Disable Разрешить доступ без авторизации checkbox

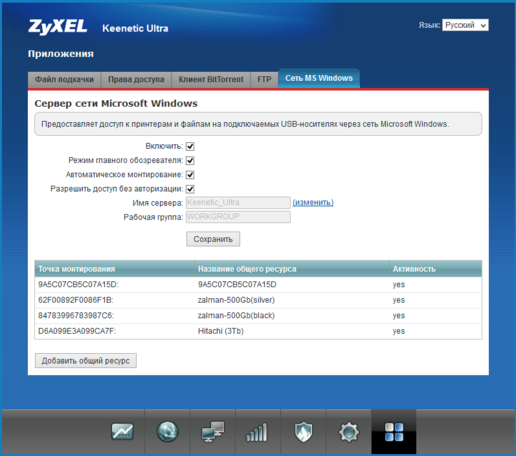(190, 189)
